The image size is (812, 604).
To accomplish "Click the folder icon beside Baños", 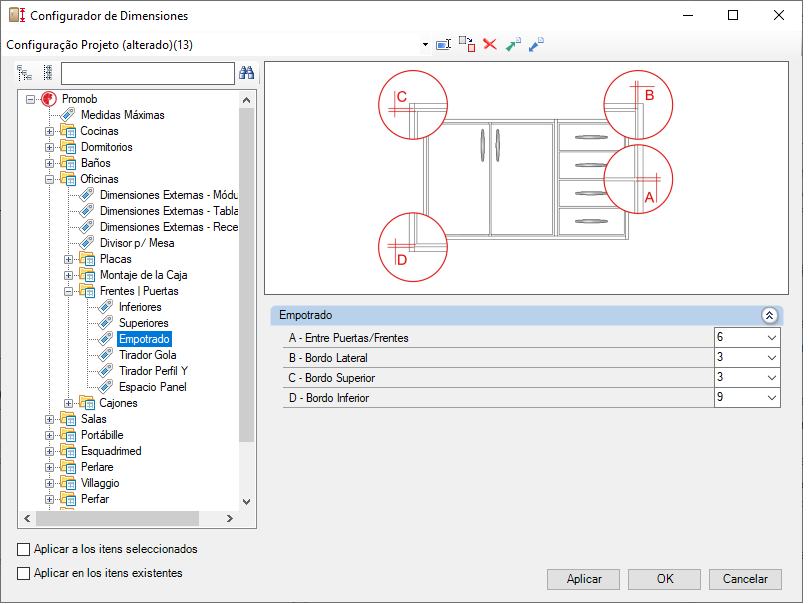I will coord(68,163).
